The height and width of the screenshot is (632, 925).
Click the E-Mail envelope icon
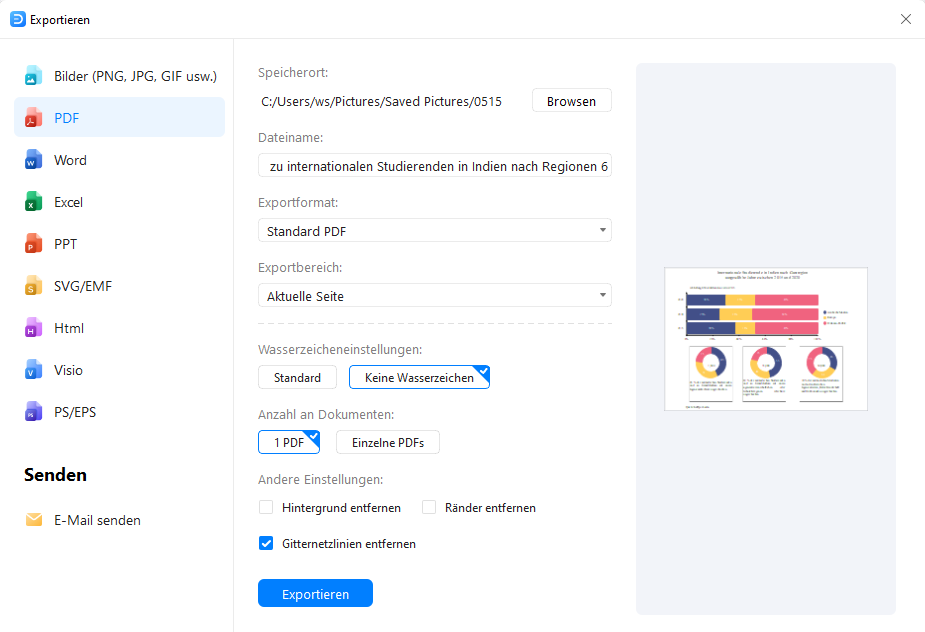pyautogui.click(x=34, y=520)
